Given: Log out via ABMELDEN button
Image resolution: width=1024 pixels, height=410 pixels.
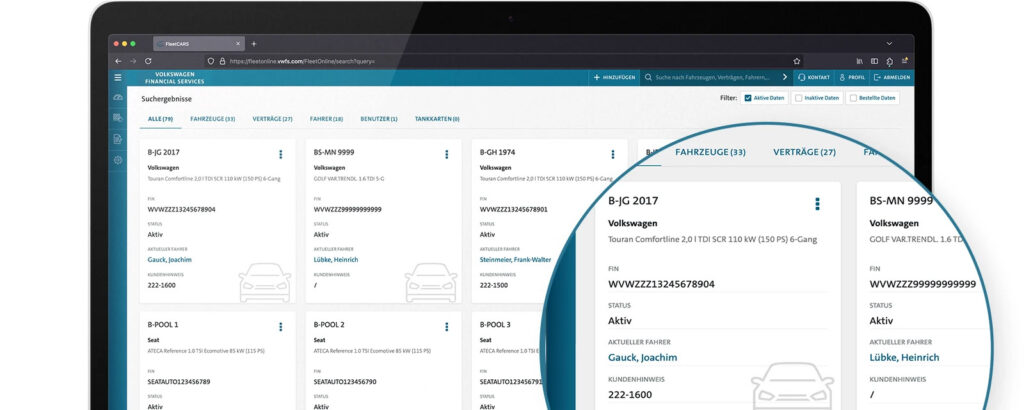Looking at the screenshot, I should pyautogui.click(x=892, y=77).
